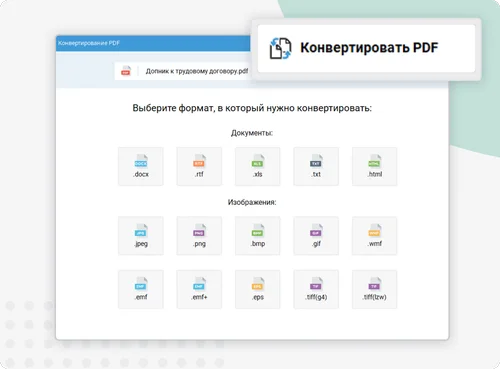500x369 pixels.
Task: Pick the .png image tile
Action: 199,236
